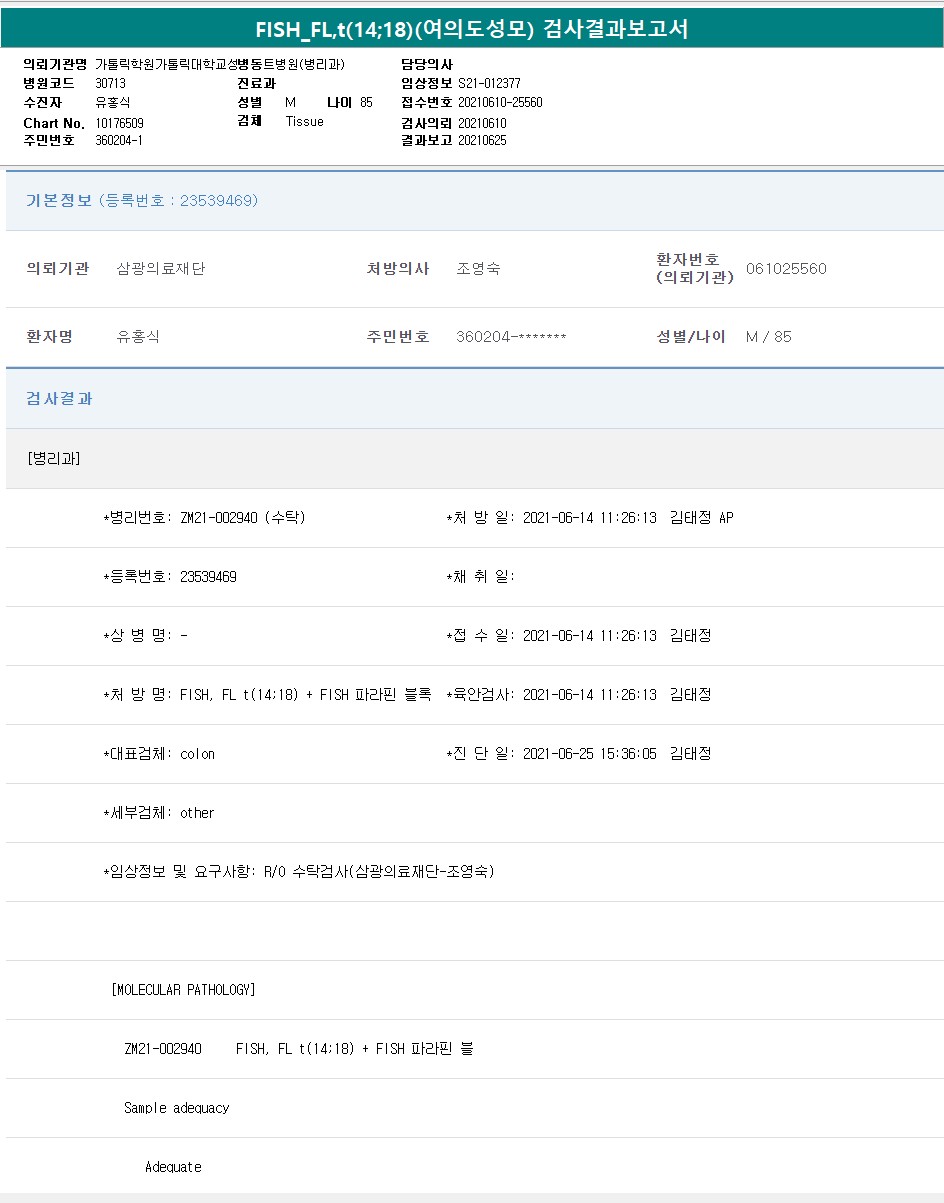Select hospital code value 30713
Viewport: 944px width, 1203px height.
coord(110,84)
